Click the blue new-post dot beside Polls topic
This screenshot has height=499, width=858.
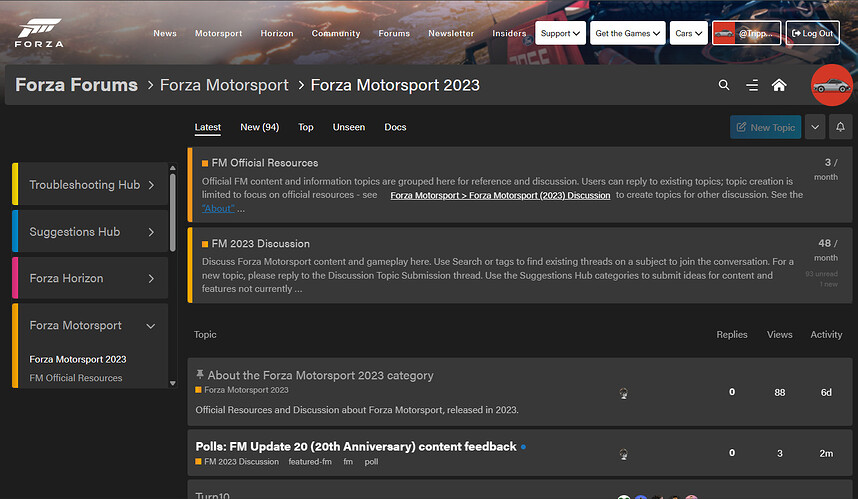point(523,447)
